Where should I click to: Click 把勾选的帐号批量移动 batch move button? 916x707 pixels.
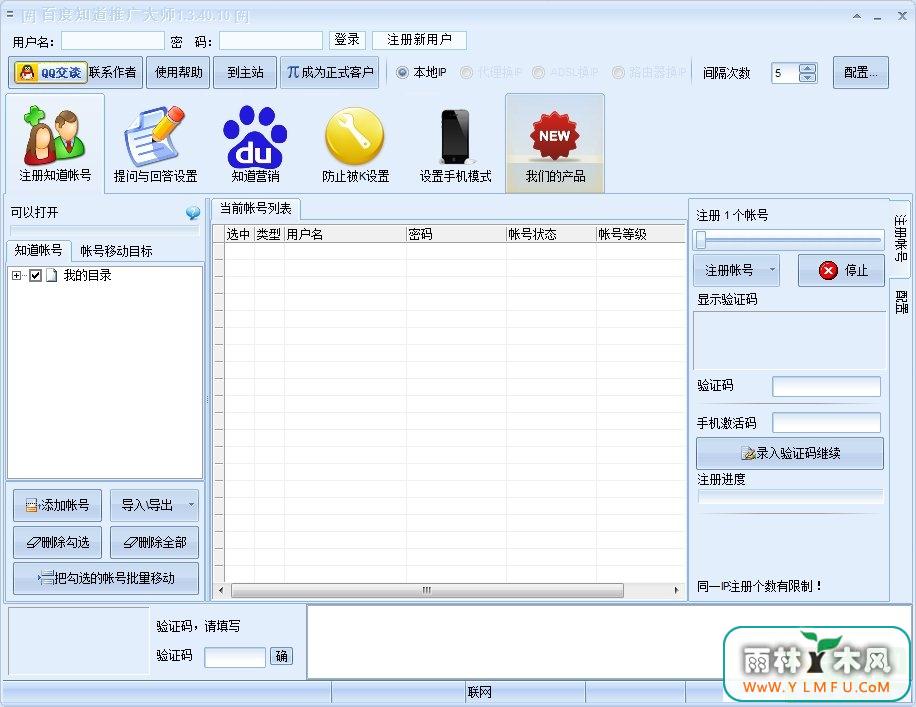coord(106,578)
